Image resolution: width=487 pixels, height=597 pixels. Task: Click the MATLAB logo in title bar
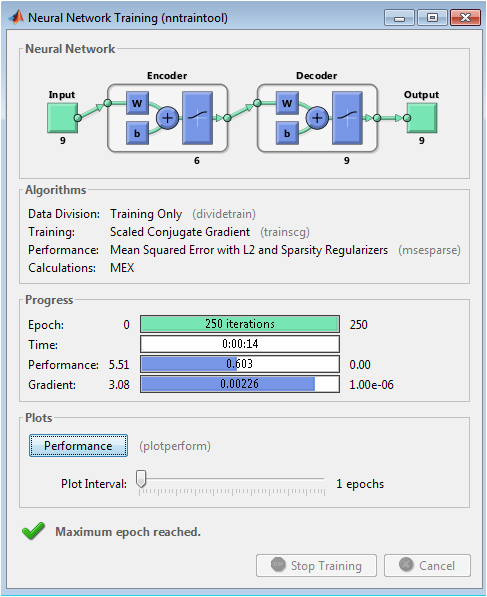coord(16,17)
